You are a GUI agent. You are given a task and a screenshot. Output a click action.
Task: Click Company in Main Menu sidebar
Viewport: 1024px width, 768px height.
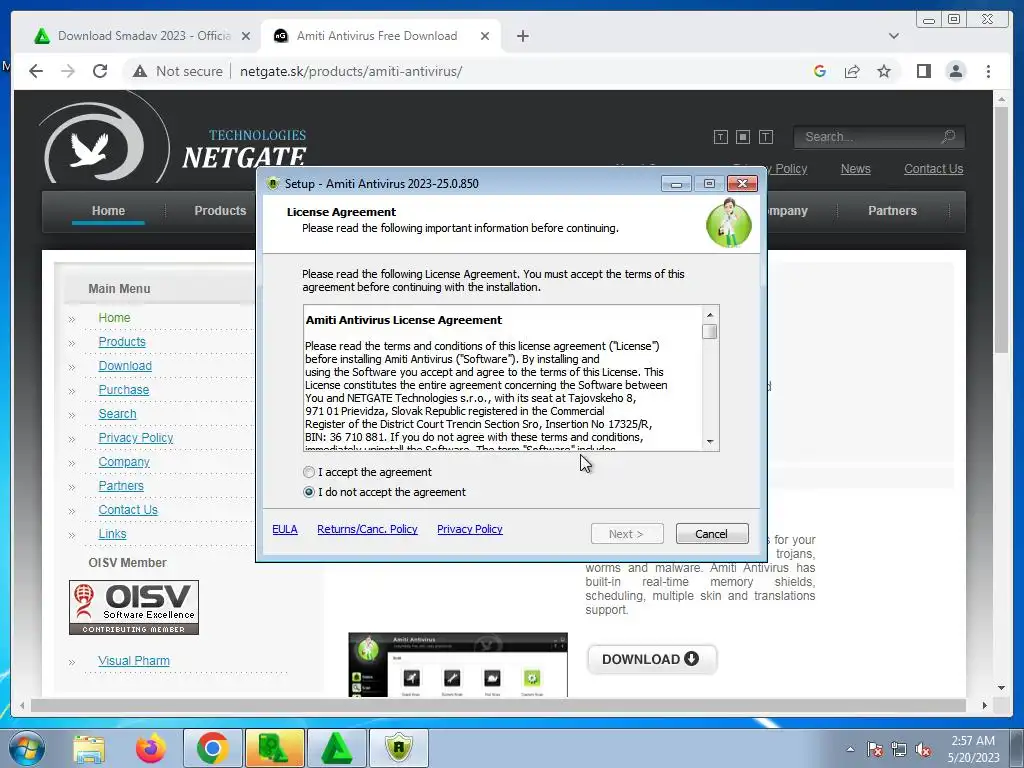pos(124,462)
